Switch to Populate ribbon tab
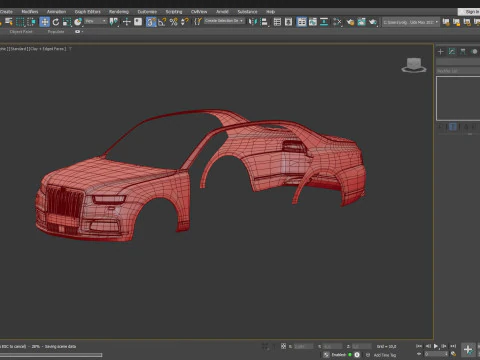Image resolution: width=480 pixels, height=360 pixels. [56, 32]
